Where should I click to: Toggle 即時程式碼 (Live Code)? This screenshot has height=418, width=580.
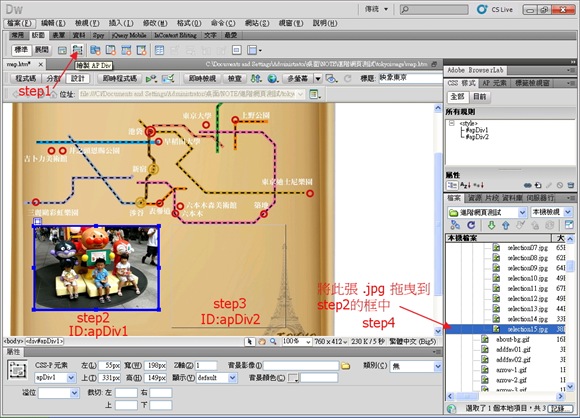(x=119, y=78)
